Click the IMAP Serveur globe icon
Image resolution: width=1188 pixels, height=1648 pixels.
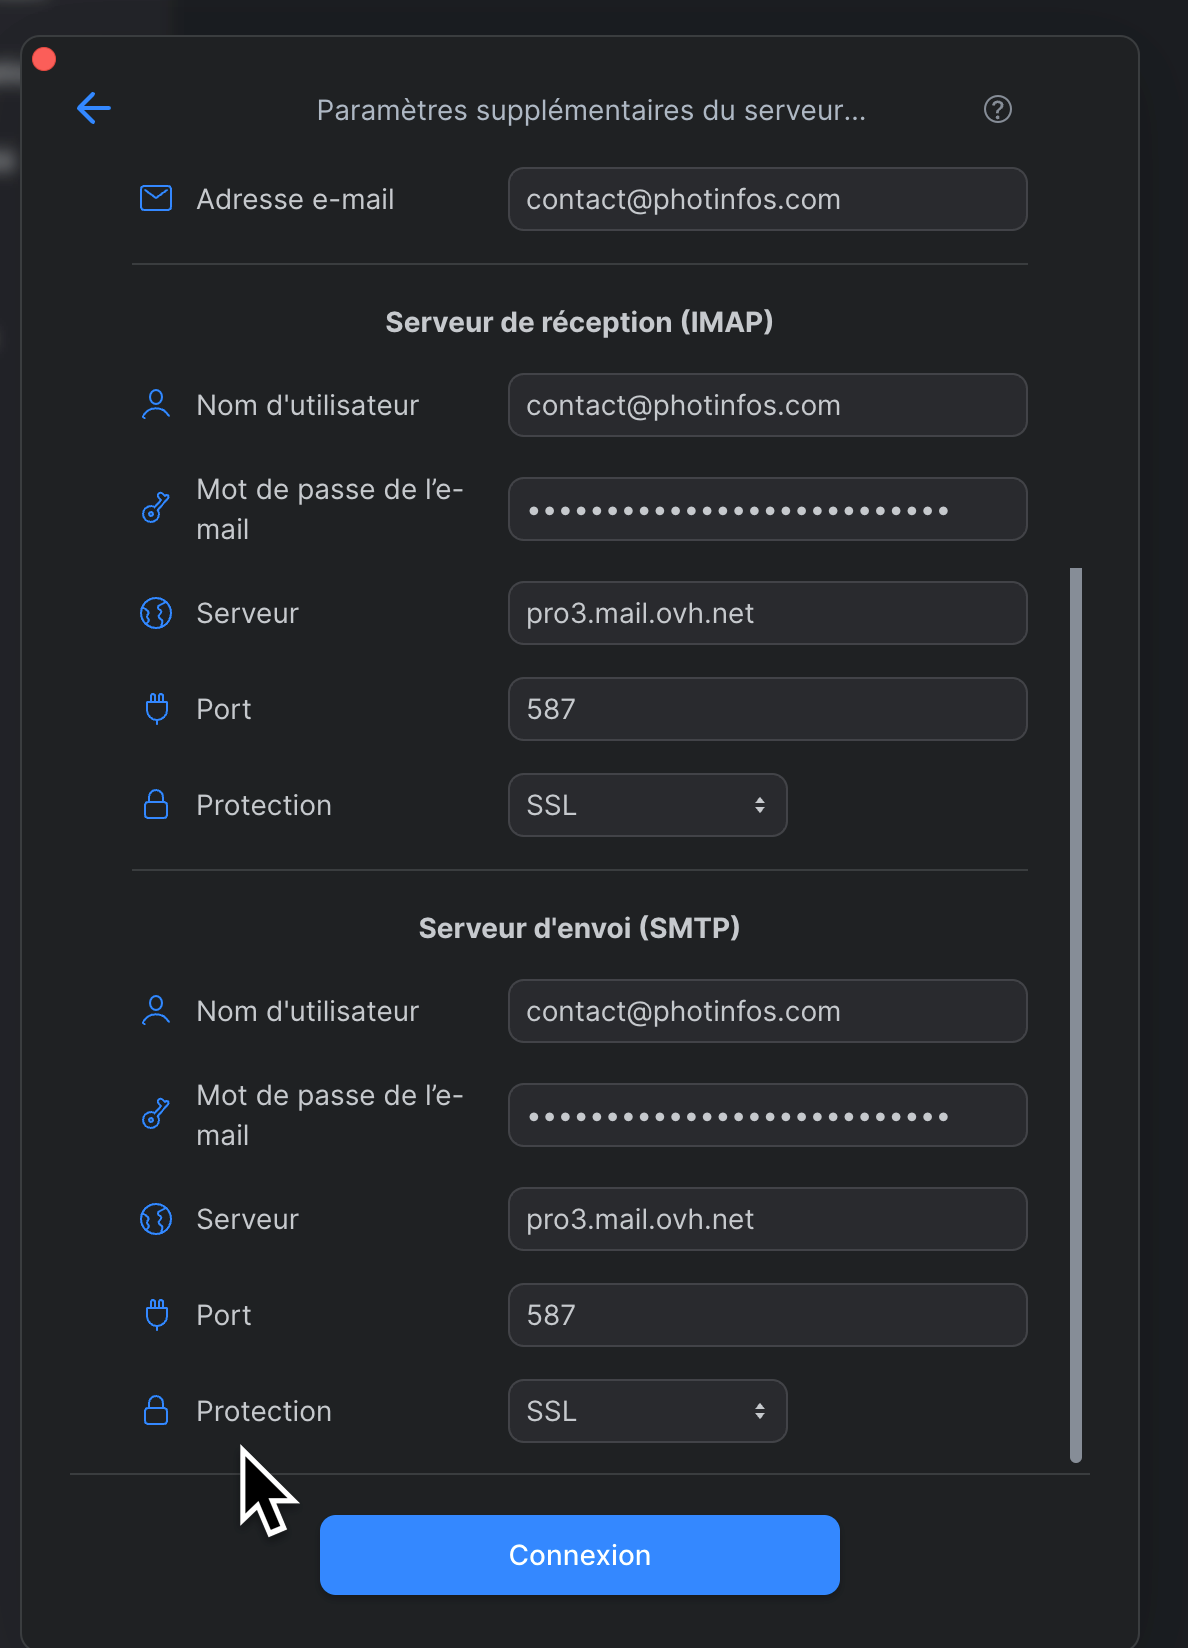tap(156, 613)
